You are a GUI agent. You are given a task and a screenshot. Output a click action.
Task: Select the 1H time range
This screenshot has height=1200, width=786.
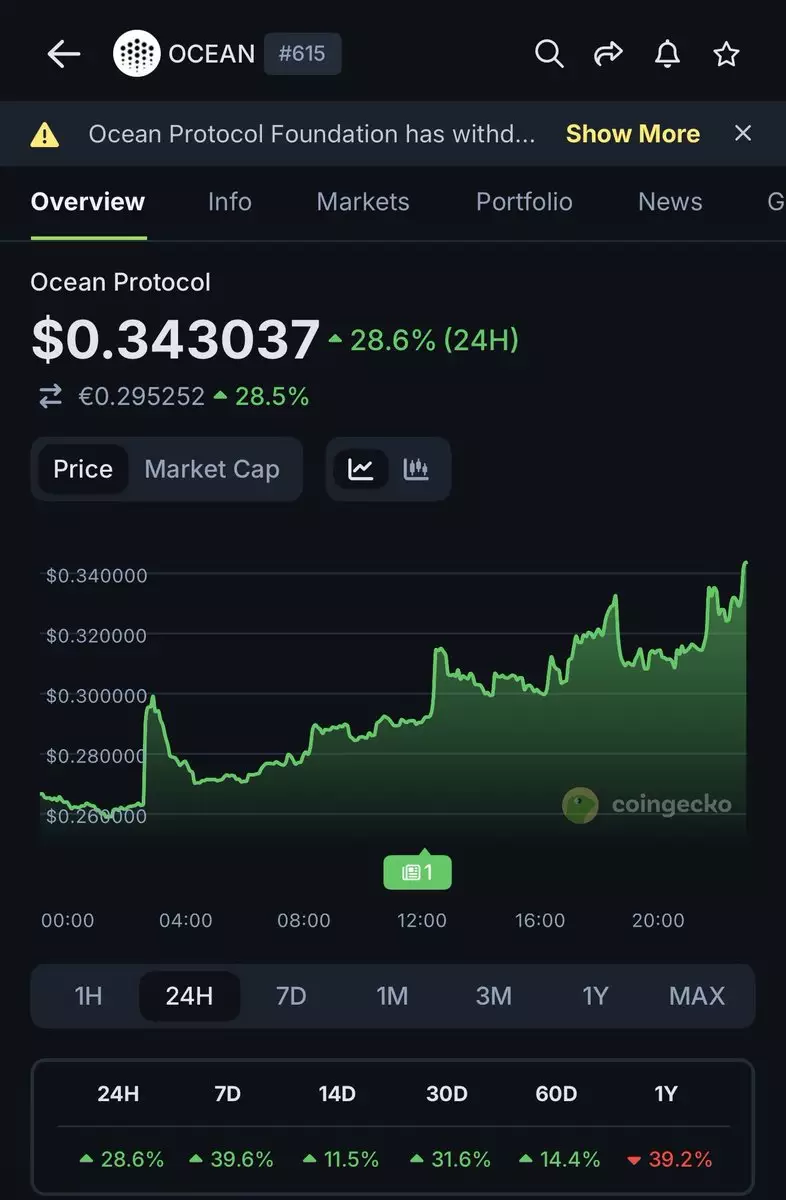click(89, 996)
